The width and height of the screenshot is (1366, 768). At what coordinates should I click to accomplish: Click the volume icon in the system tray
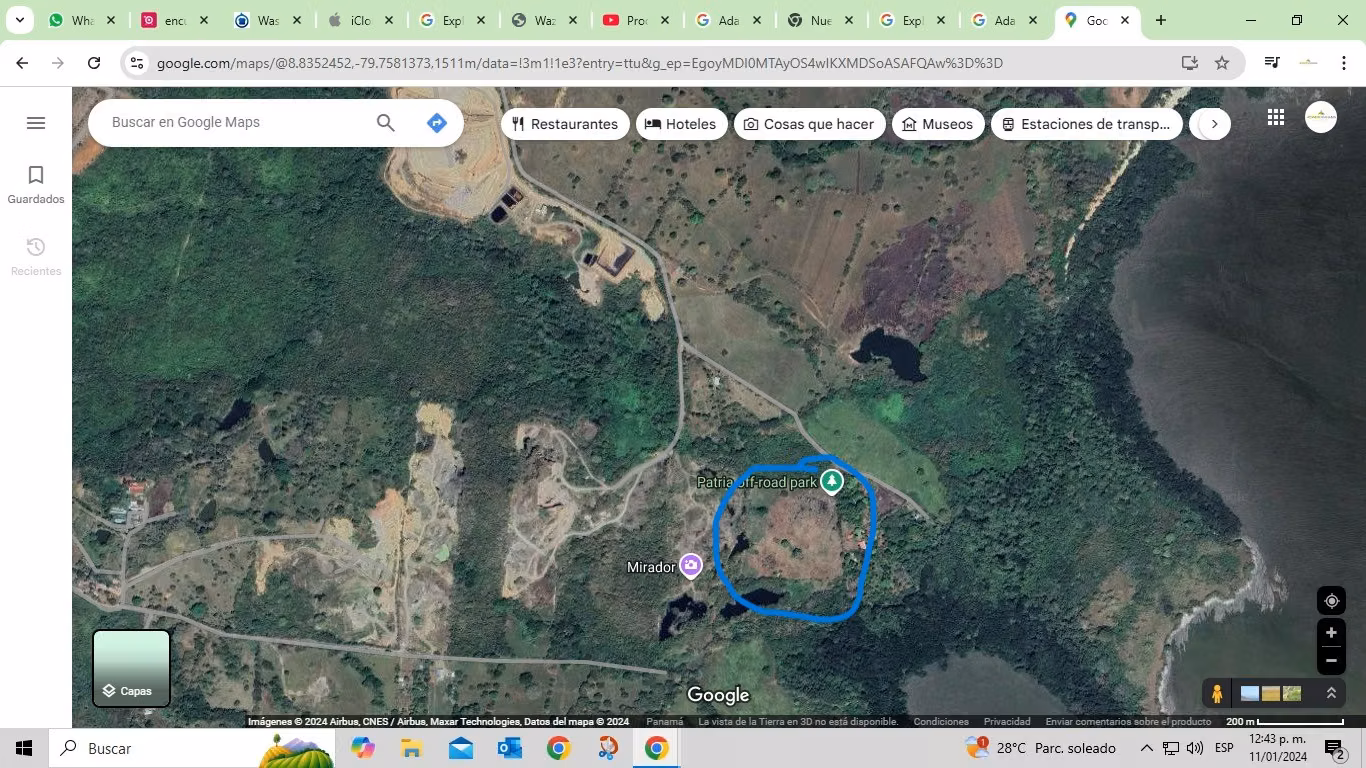pyautogui.click(x=1195, y=748)
